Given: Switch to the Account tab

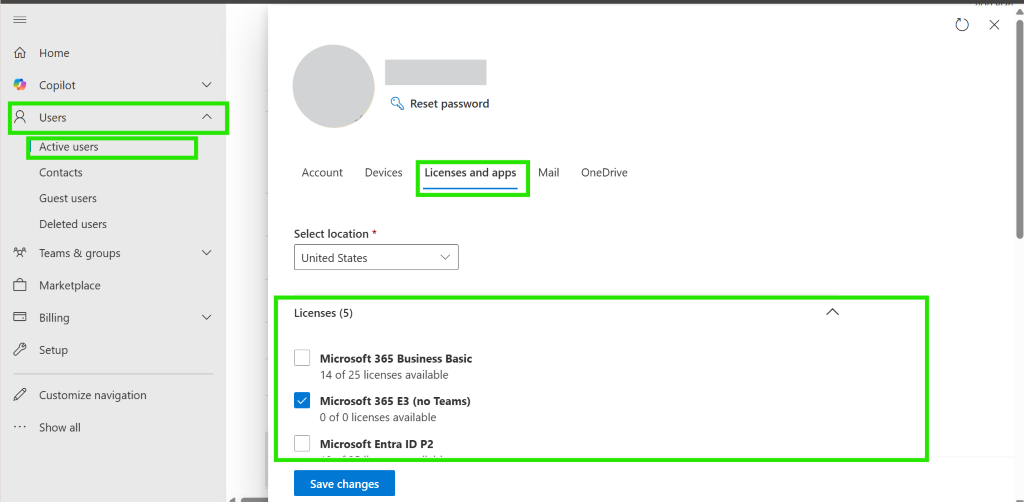Looking at the screenshot, I should 322,173.
